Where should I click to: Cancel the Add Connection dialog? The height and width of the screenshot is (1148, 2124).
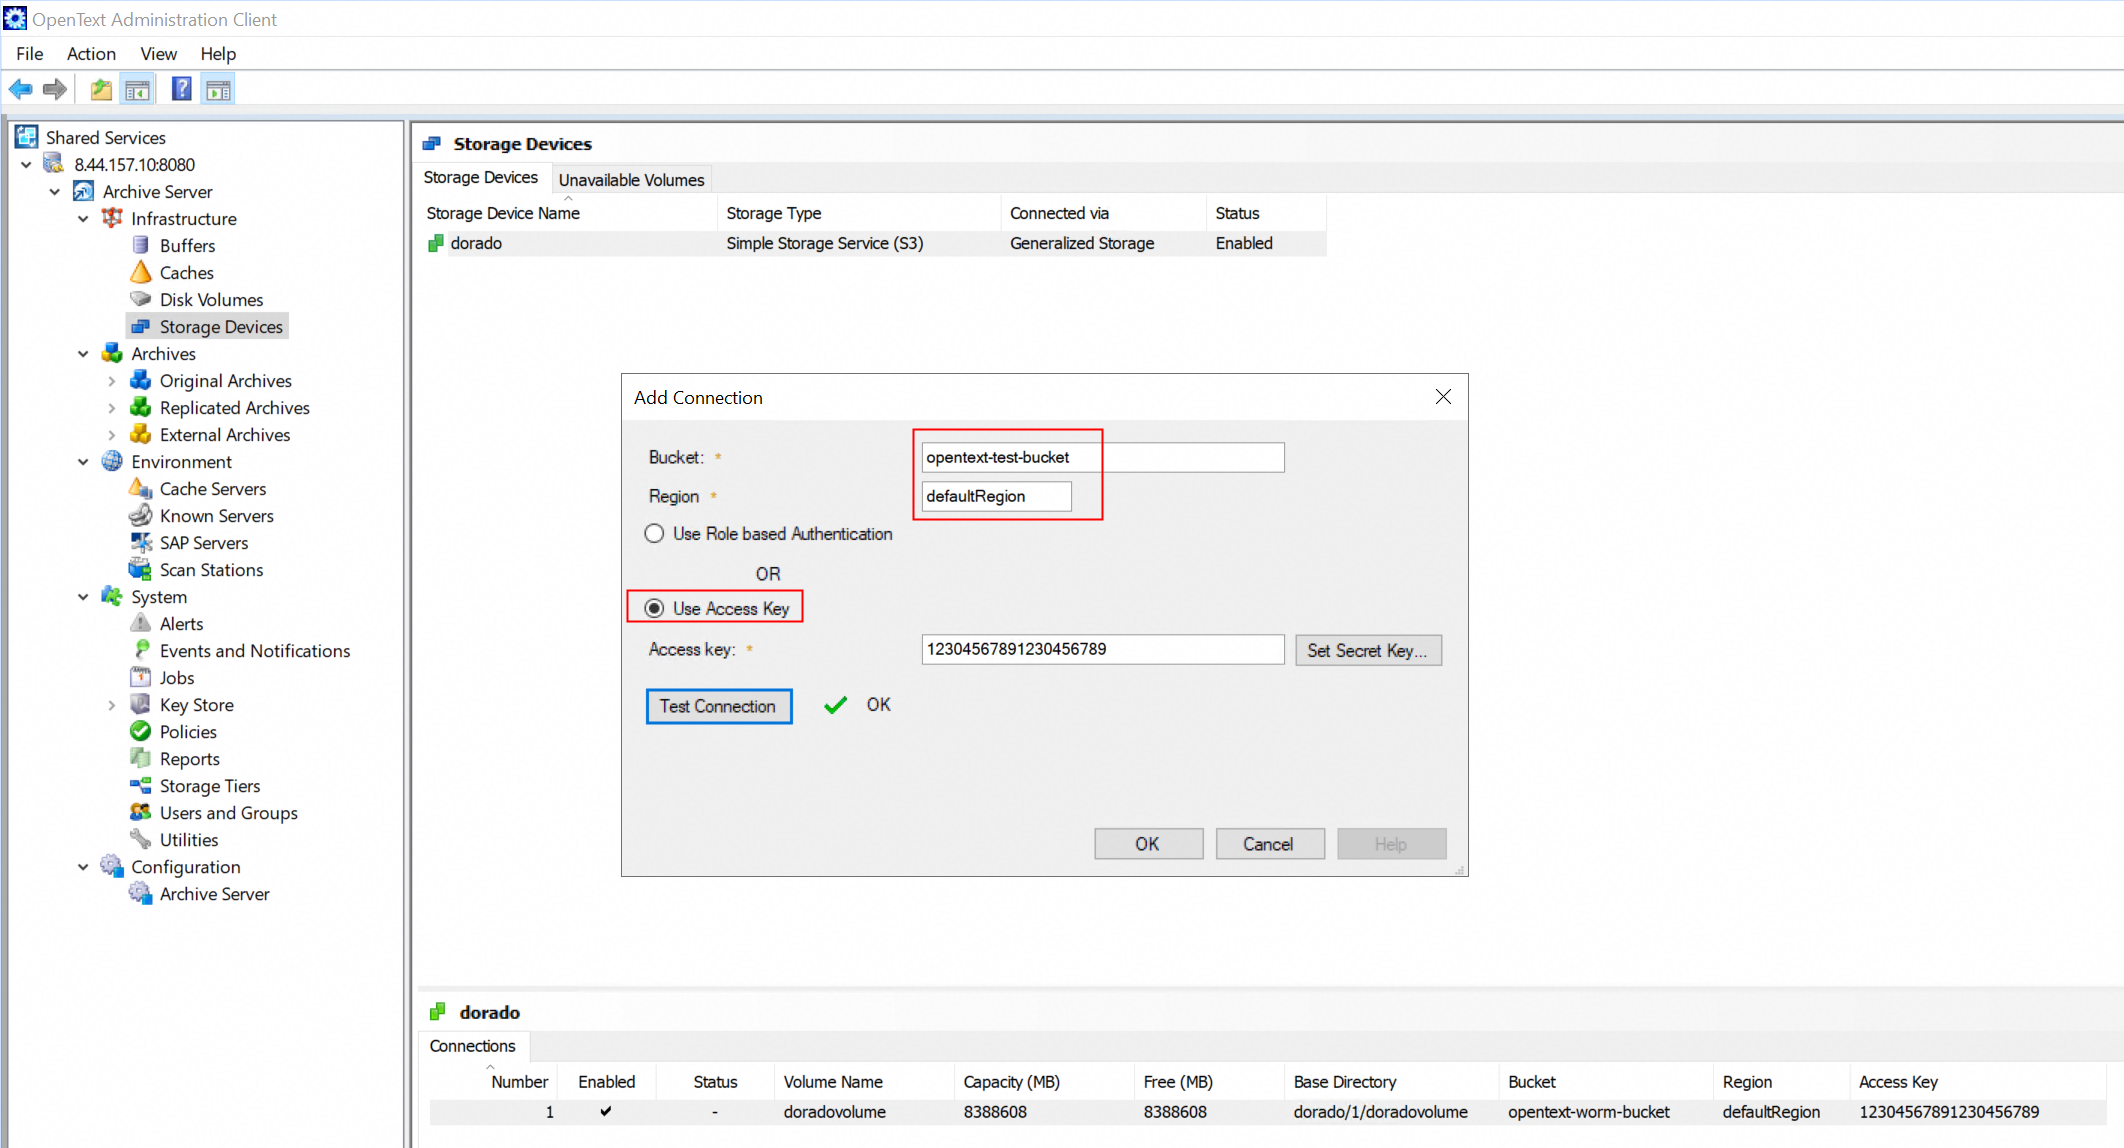1269,844
